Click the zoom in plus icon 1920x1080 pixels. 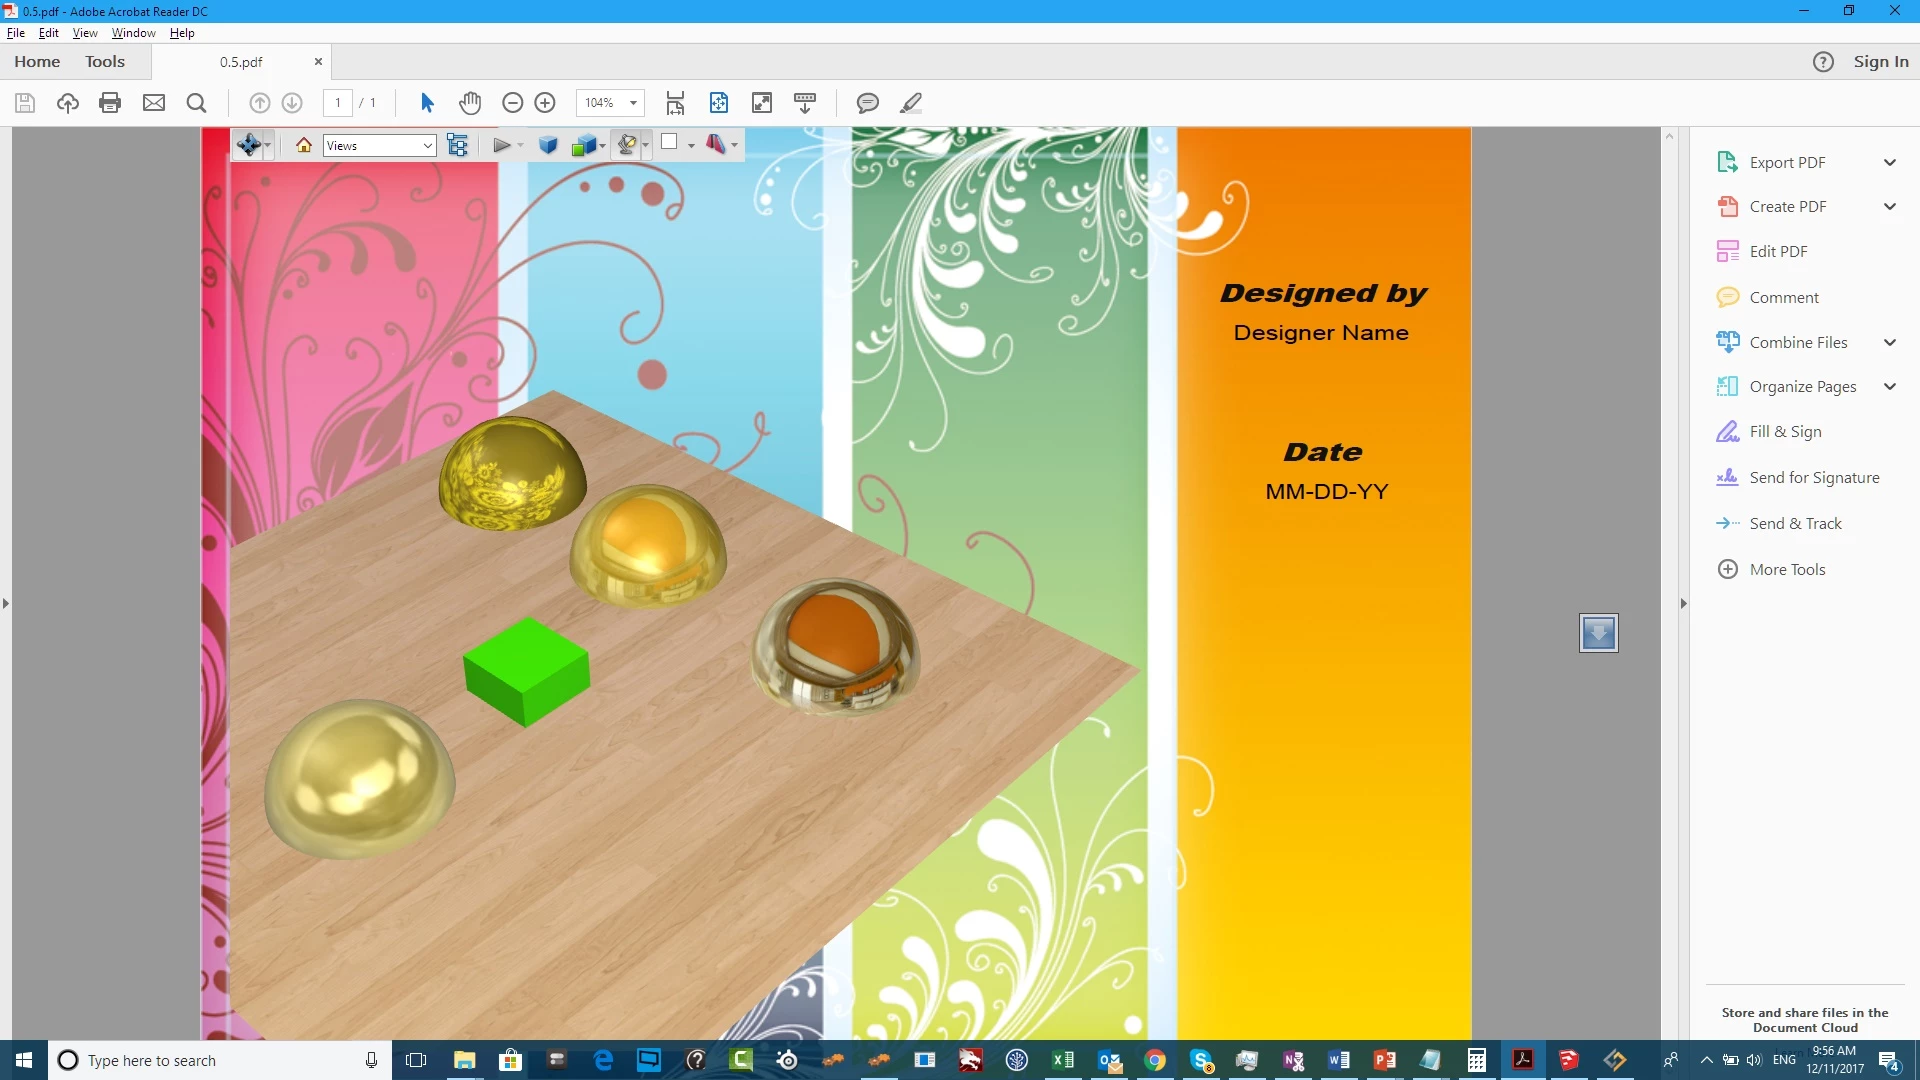coord(545,103)
